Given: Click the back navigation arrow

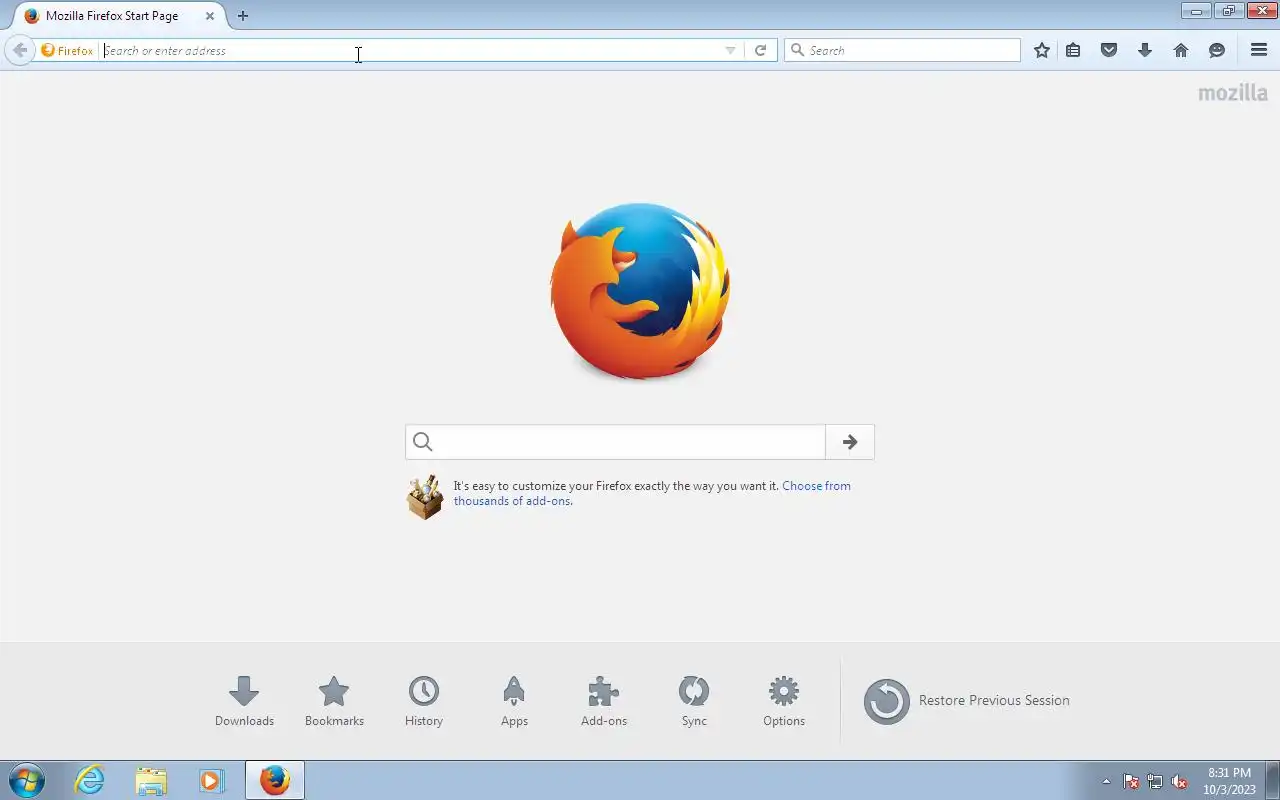Looking at the screenshot, I should pos(20,50).
